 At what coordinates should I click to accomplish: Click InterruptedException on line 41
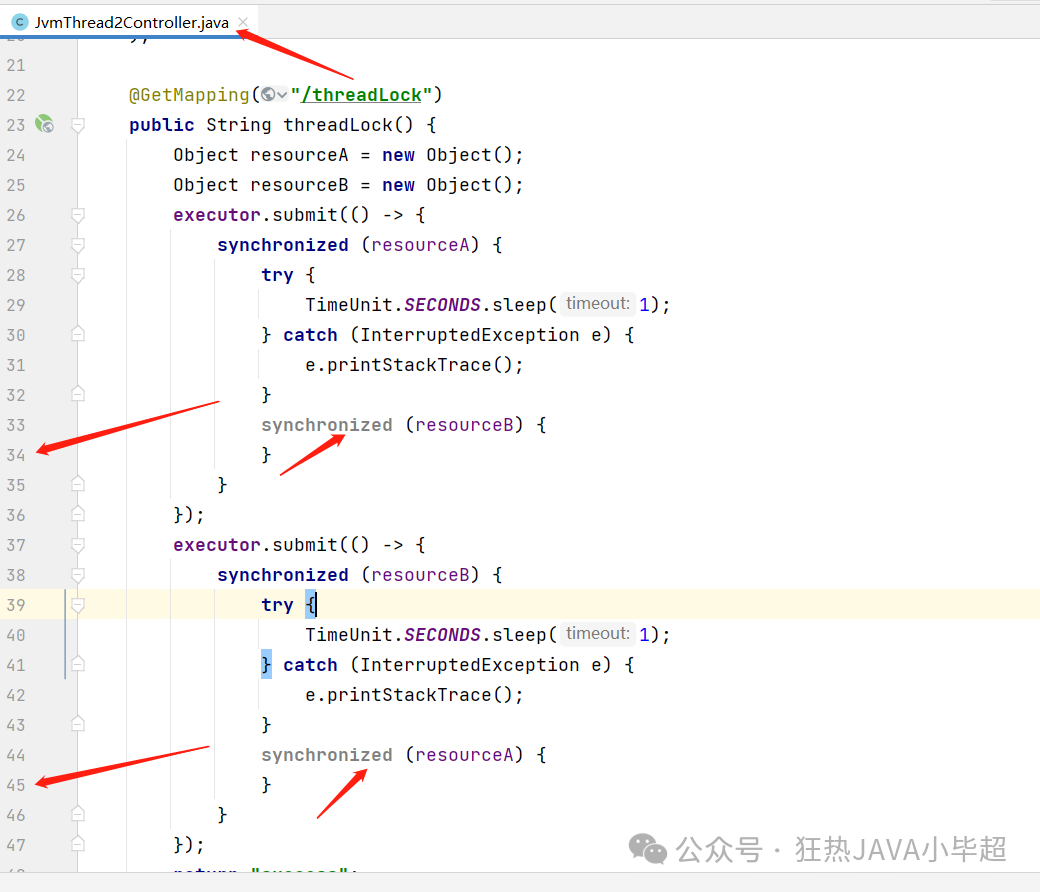click(x=470, y=665)
